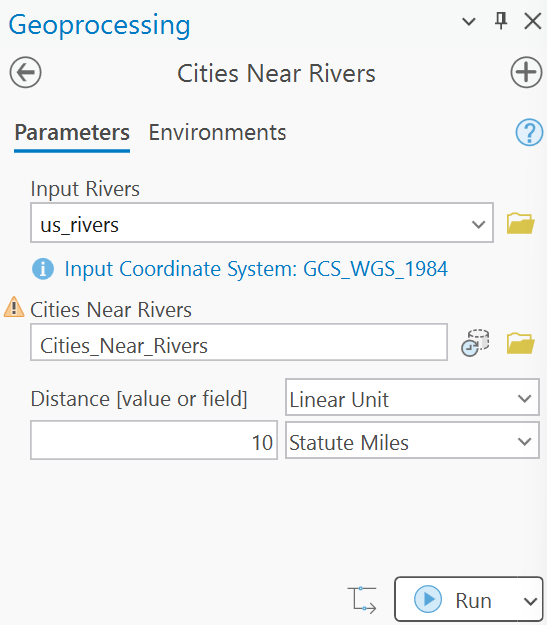This screenshot has height=625, width=547.
Task: Click the output database options icon
Action: 475,343
